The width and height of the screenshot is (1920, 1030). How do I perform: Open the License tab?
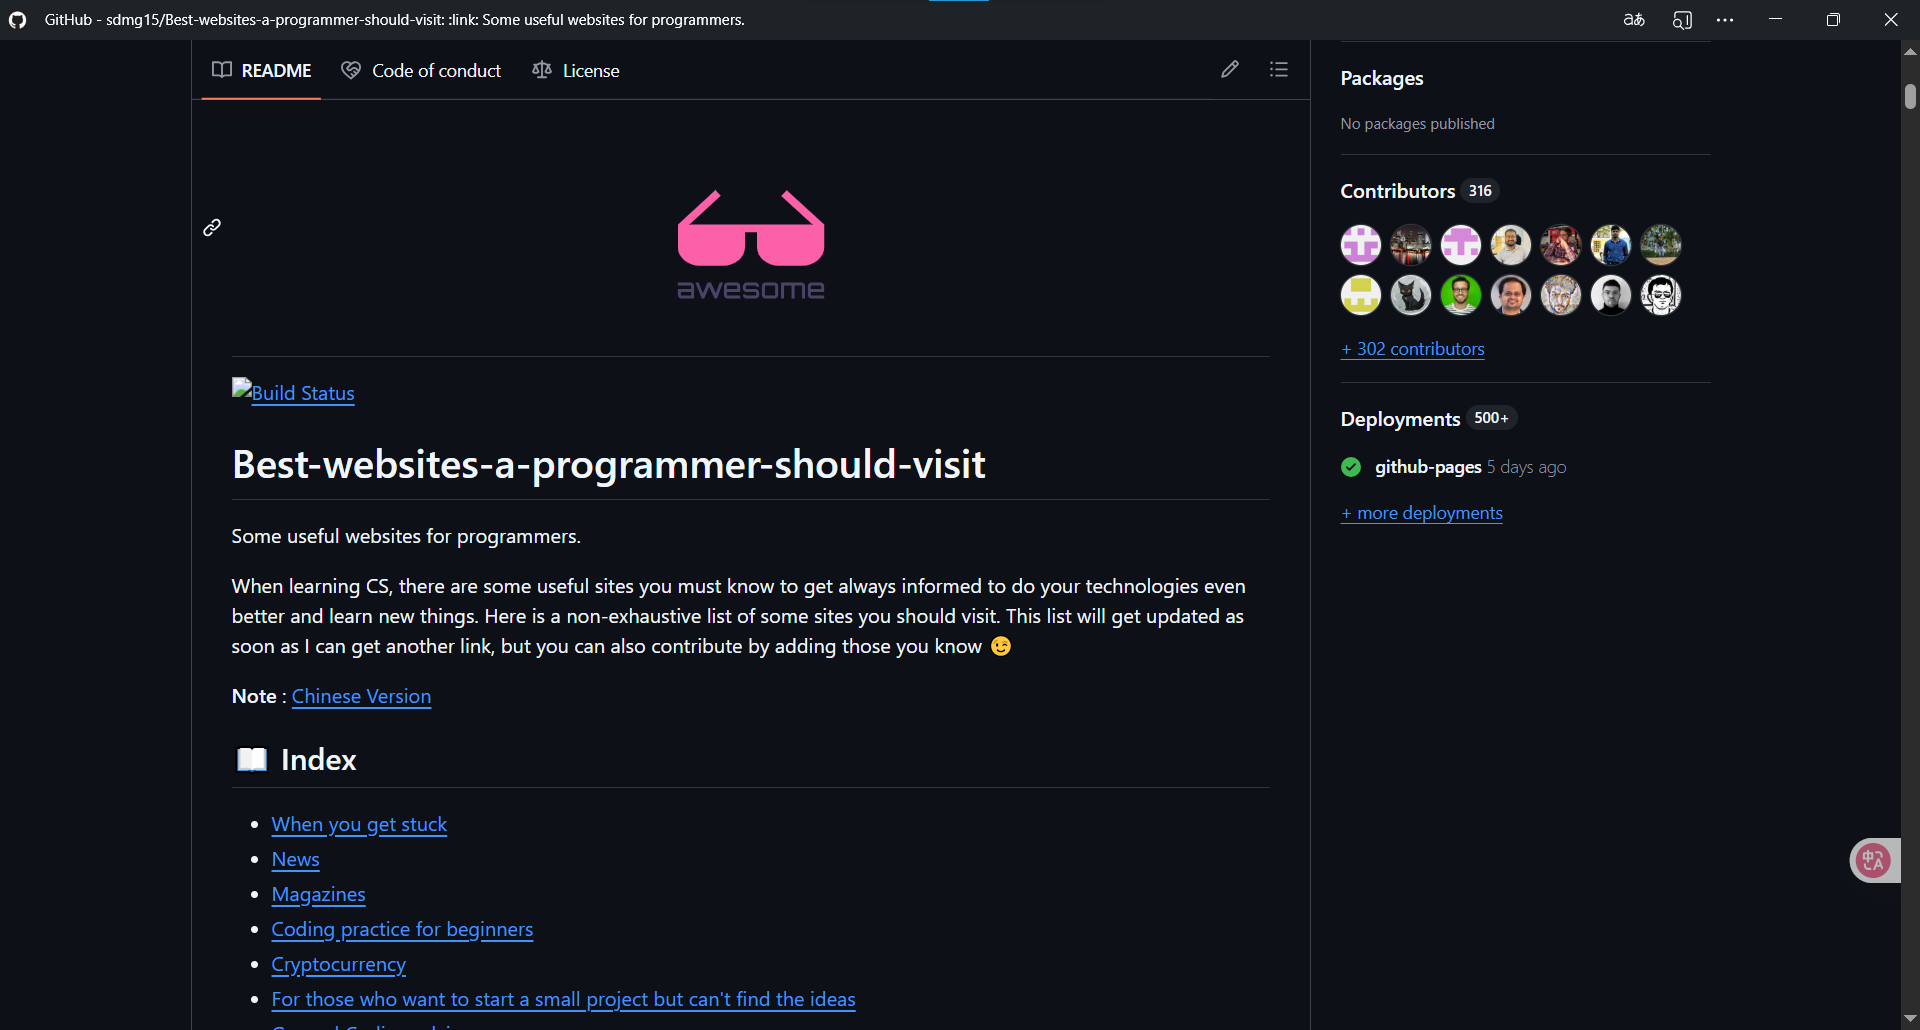[576, 70]
